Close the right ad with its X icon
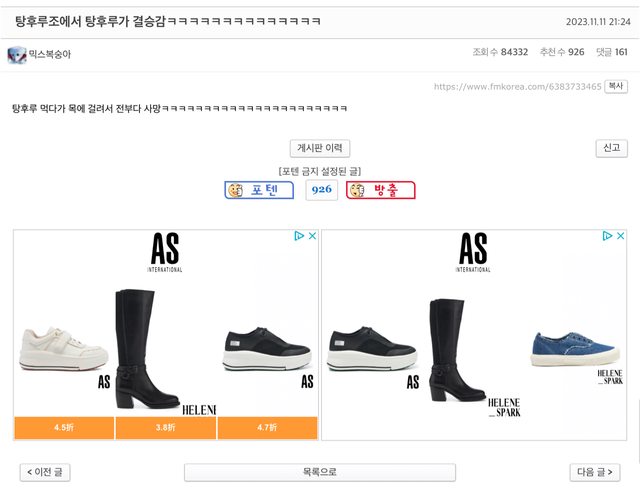 (x=620, y=237)
